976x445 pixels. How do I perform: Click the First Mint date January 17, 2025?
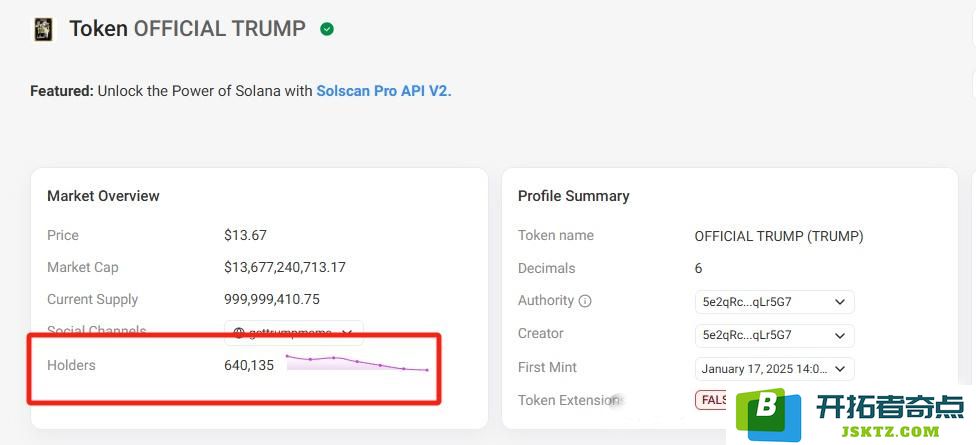tap(764, 368)
